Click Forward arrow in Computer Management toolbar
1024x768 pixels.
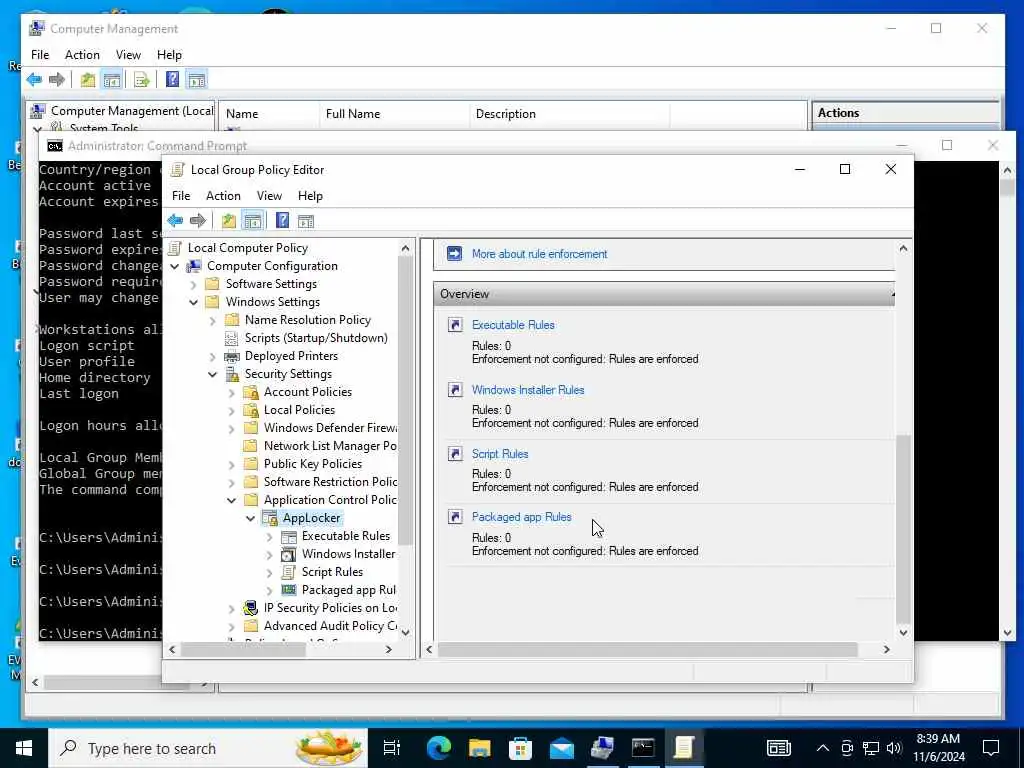coord(57,80)
